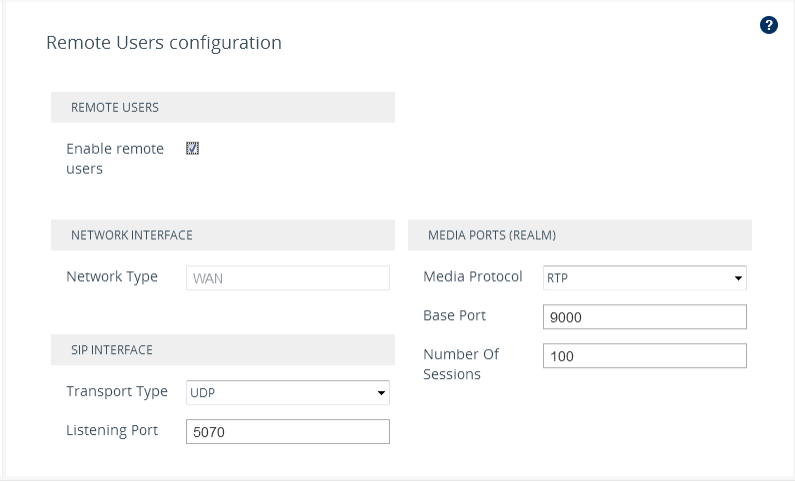Focus the Base Port field showing 9000
795x482 pixels.
[x=645, y=317]
